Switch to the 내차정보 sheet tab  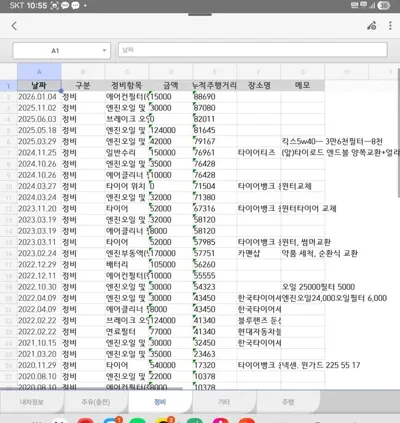pyautogui.click(x=32, y=402)
